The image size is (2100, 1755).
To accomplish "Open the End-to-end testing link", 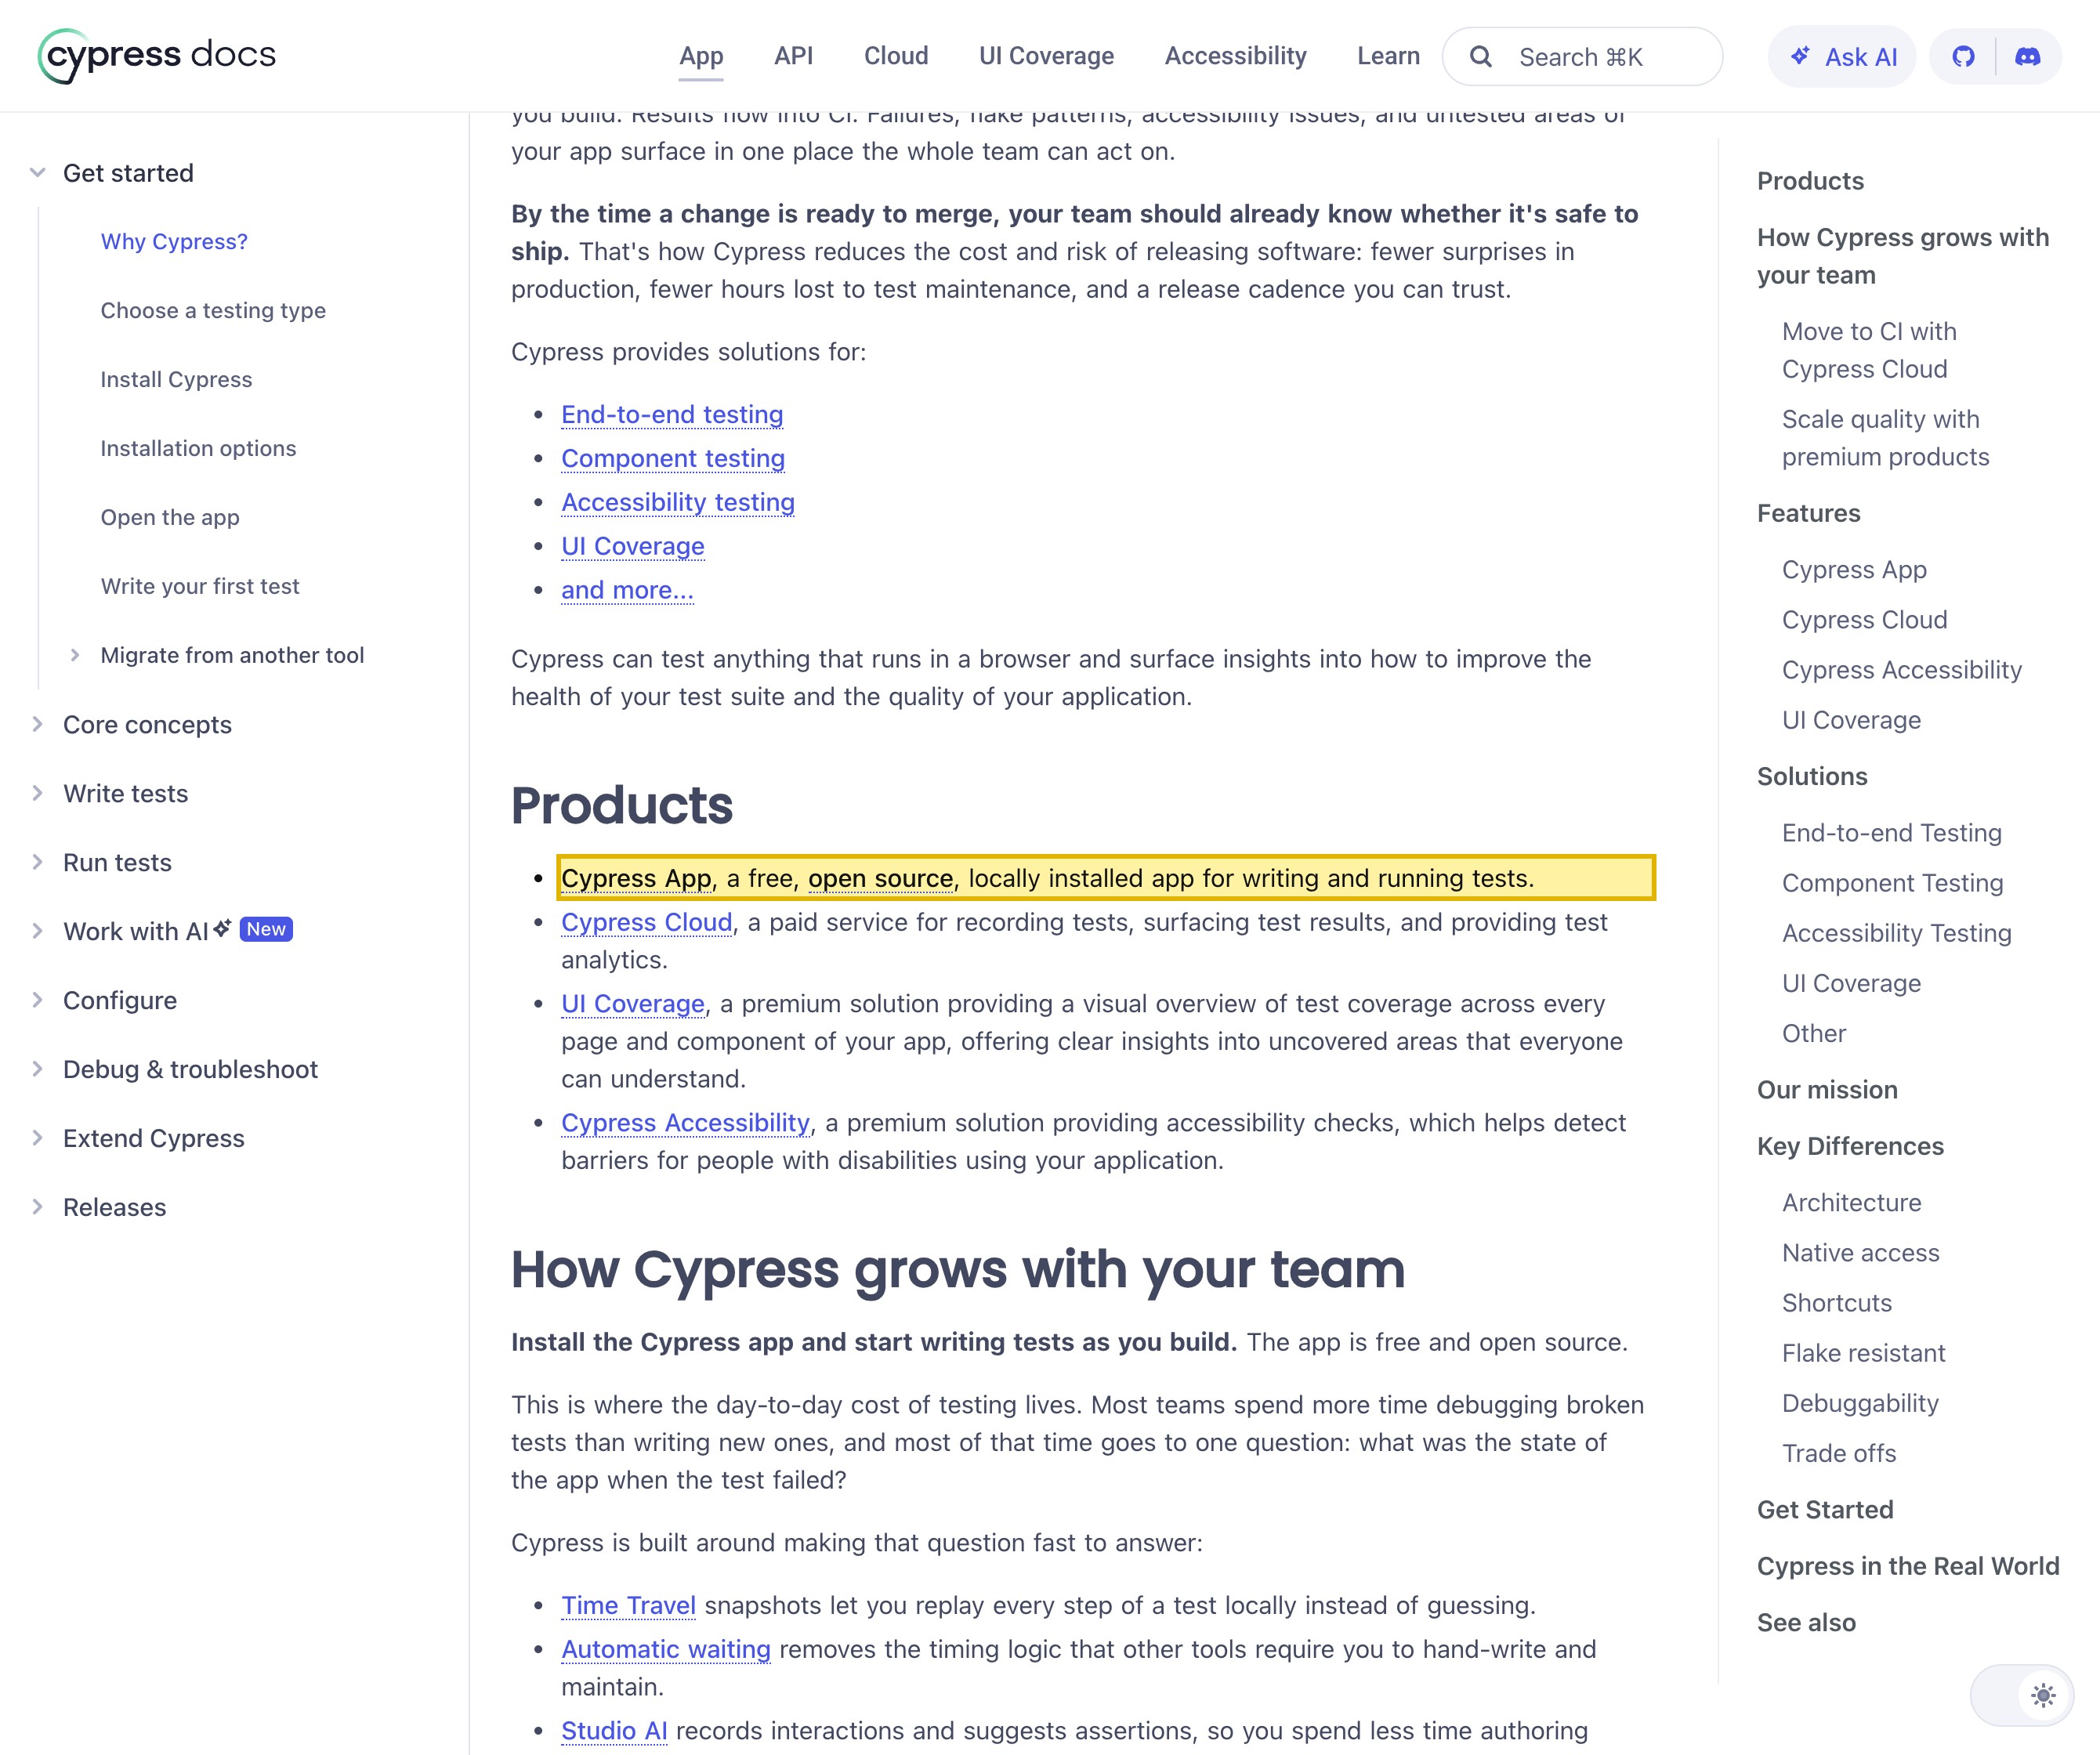I will (x=672, y=414).
